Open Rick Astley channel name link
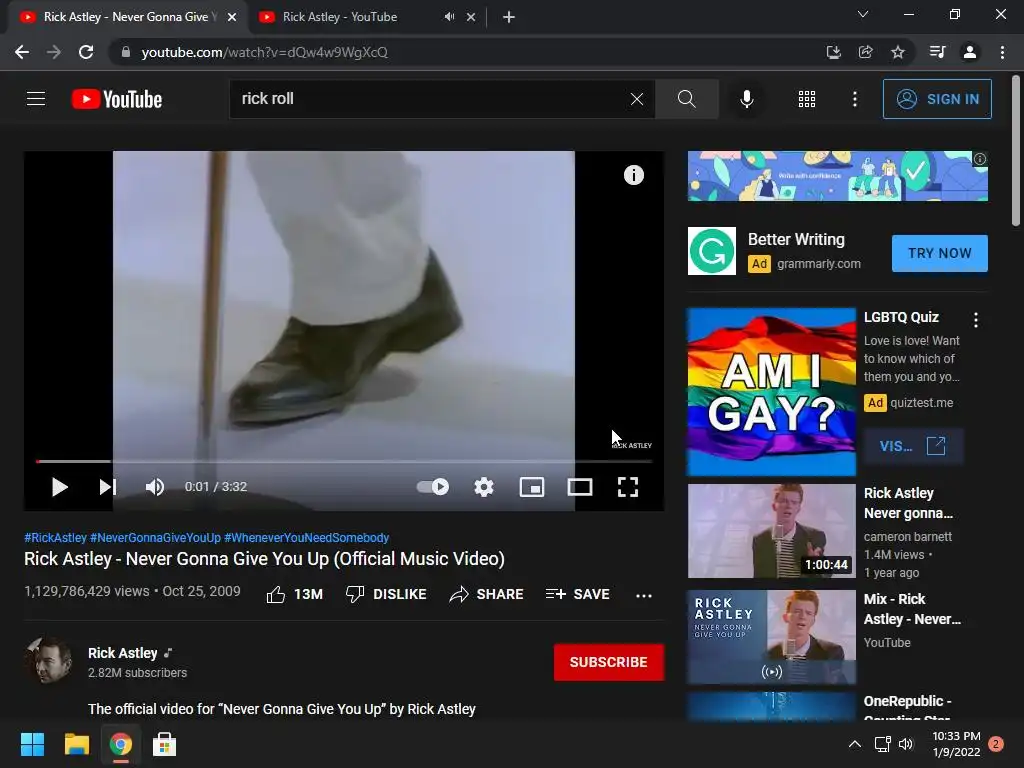The image size is (1024, 768). (123, 653)
